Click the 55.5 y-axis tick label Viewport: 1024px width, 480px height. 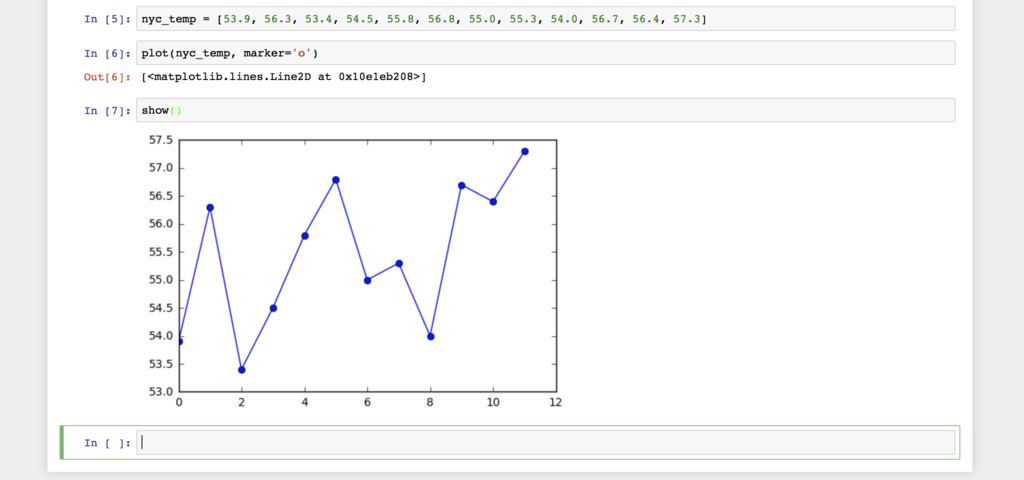coord(161,252)
